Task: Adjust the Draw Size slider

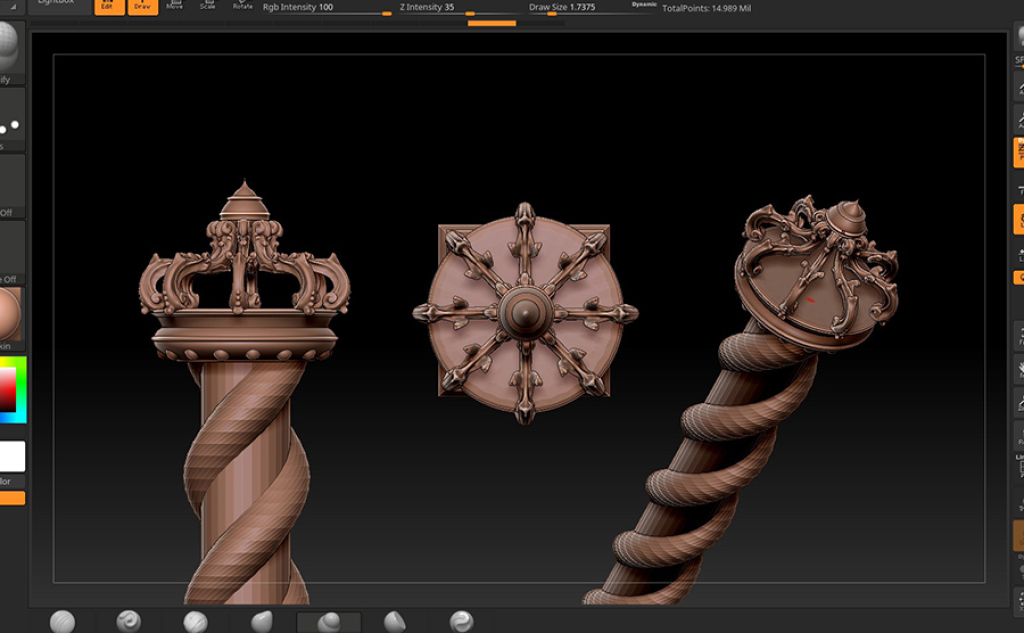Action: (575, 8)
